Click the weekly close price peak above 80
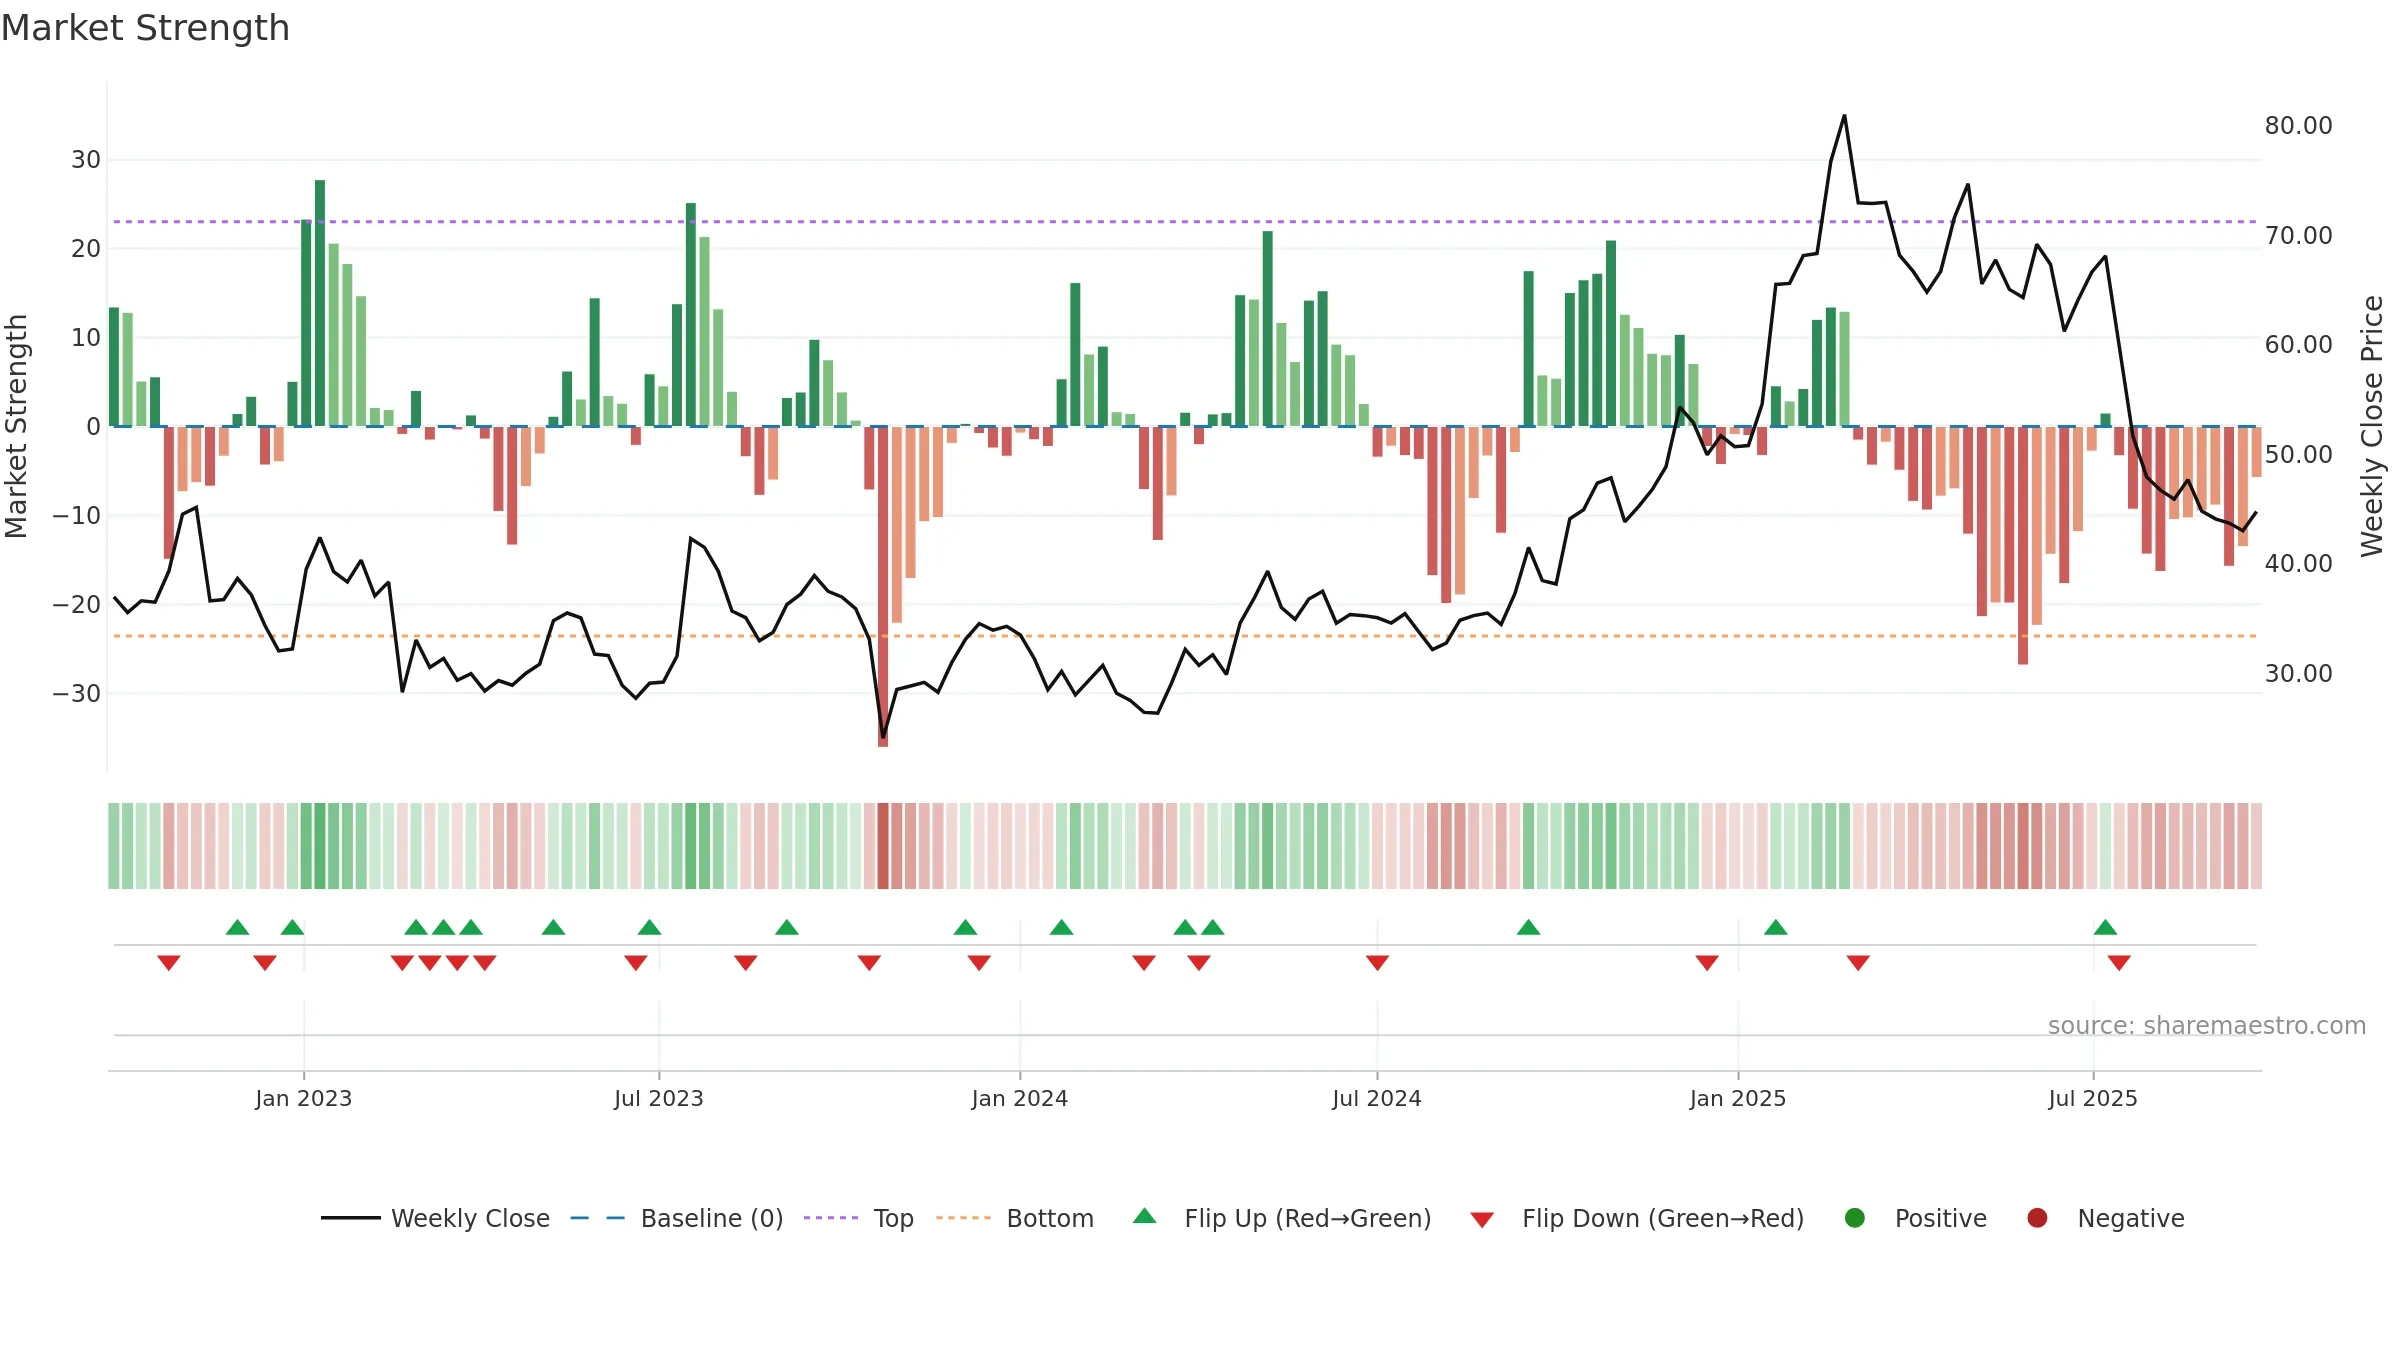The width and height of the screenshot is (2400, 1350). tap(1845, 117)
